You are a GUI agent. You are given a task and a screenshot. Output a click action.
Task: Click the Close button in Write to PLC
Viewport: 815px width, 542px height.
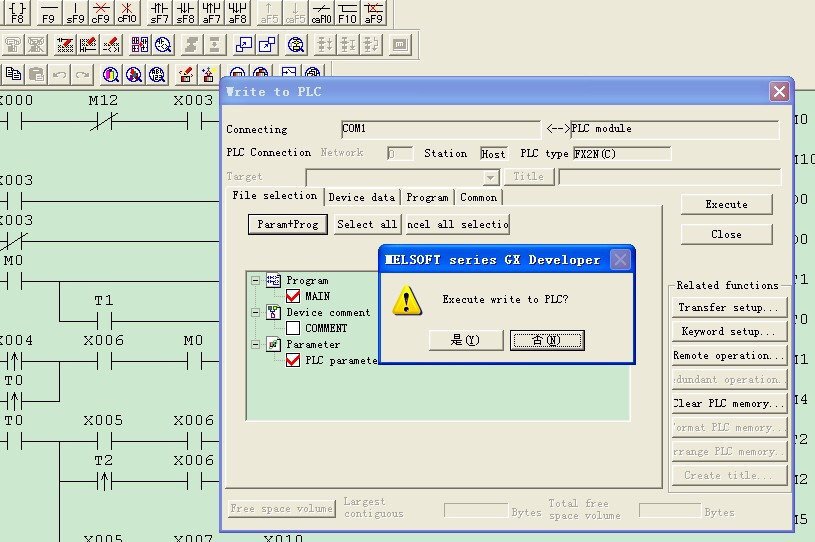point(727,234)
